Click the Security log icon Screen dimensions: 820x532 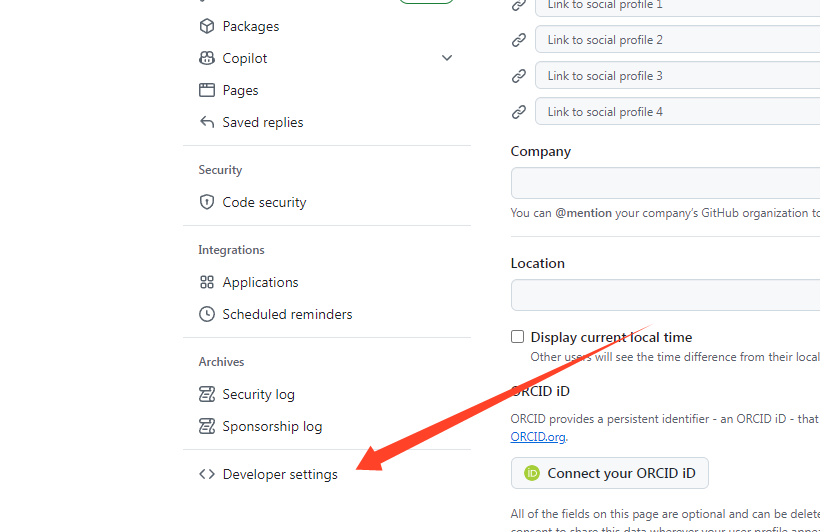pyautogui.click(x=207, y=394)
